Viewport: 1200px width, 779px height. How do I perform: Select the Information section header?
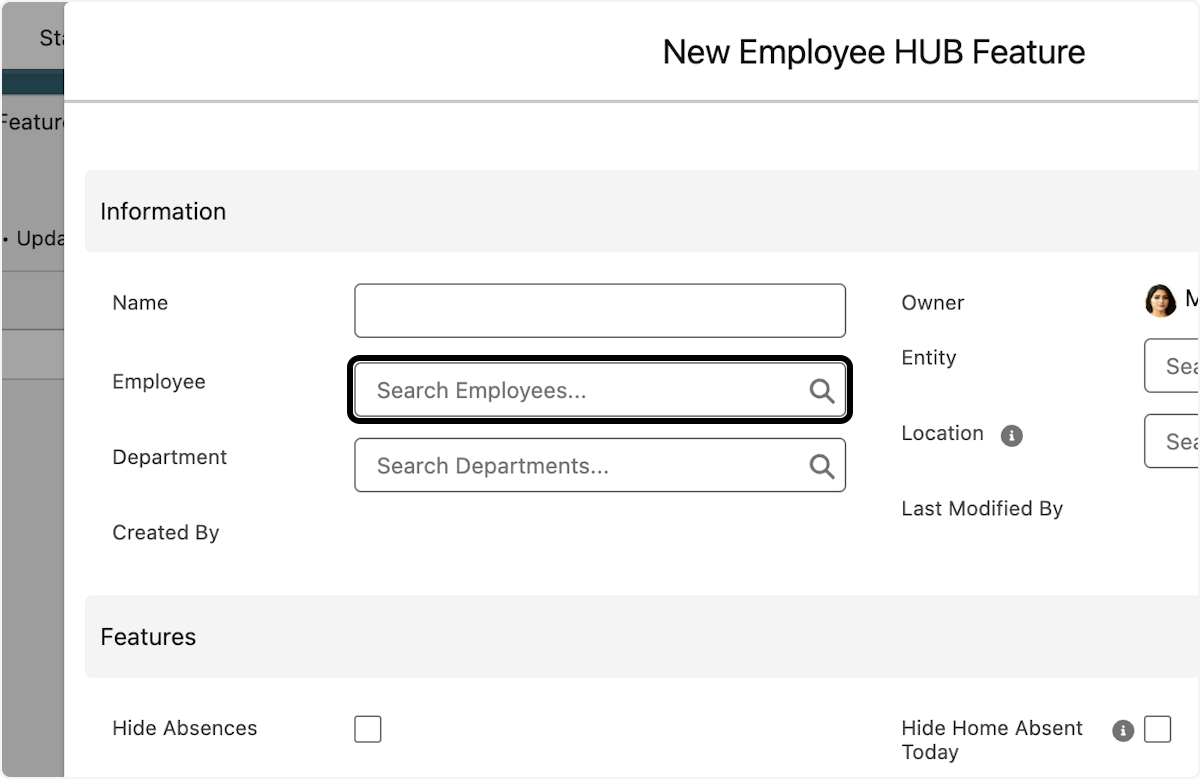pos(163,211)
